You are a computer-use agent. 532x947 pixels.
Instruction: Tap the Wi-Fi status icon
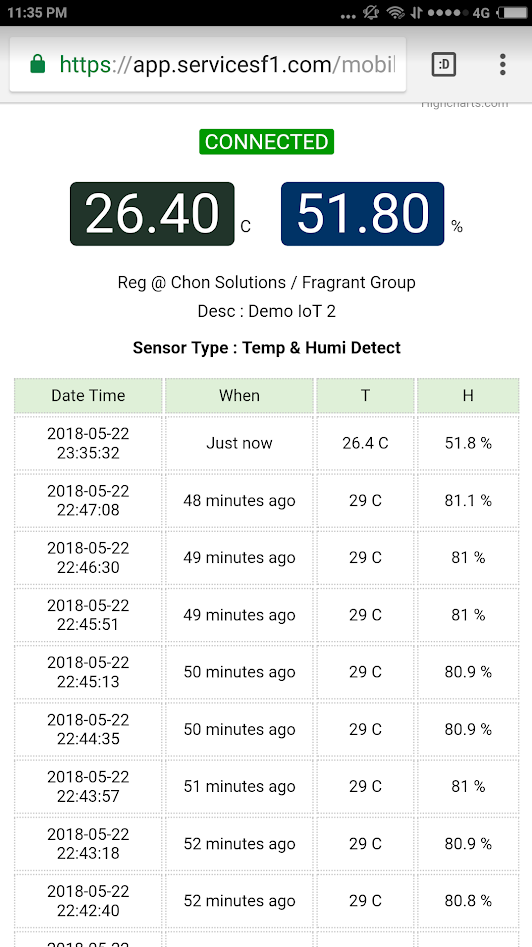pyautogui.click(x=396, y=13)
